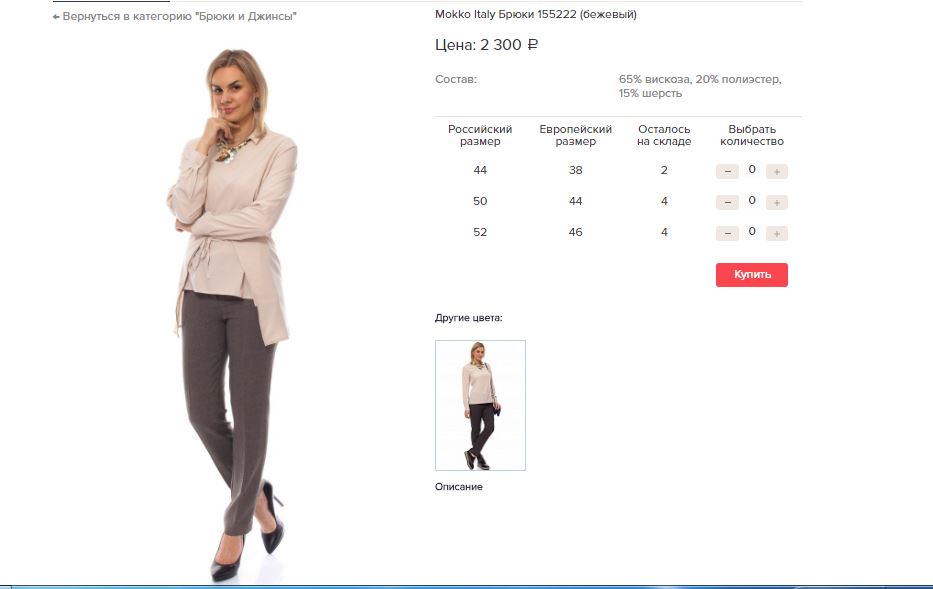Increase quantity for Russian size 44

pyautogui.click(x=777, y=171)
